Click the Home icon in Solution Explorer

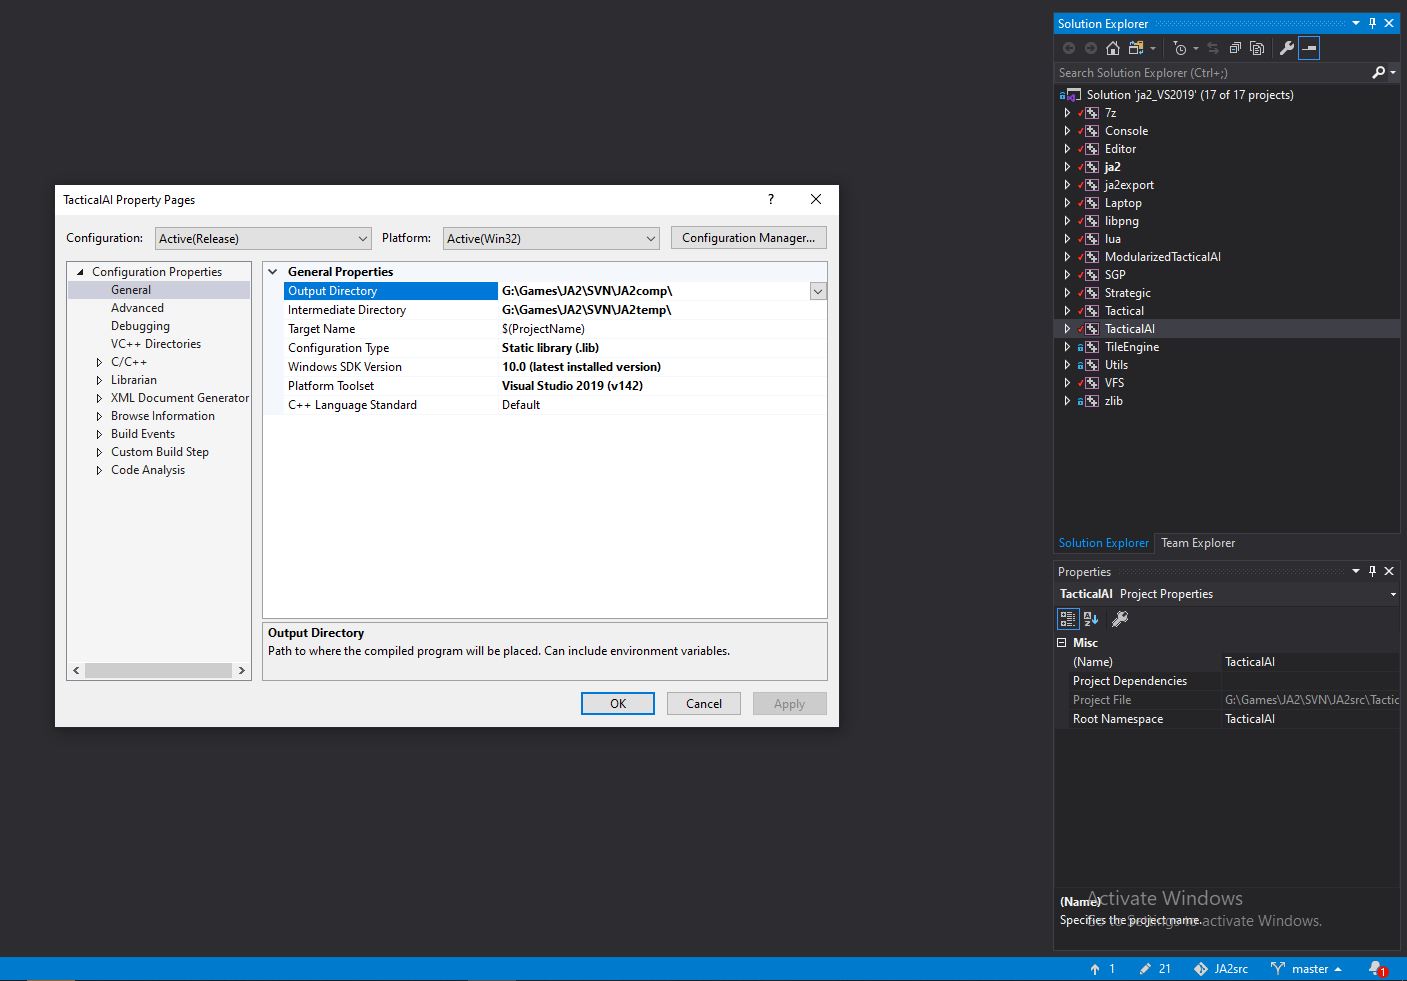[x=1112, y=48]
